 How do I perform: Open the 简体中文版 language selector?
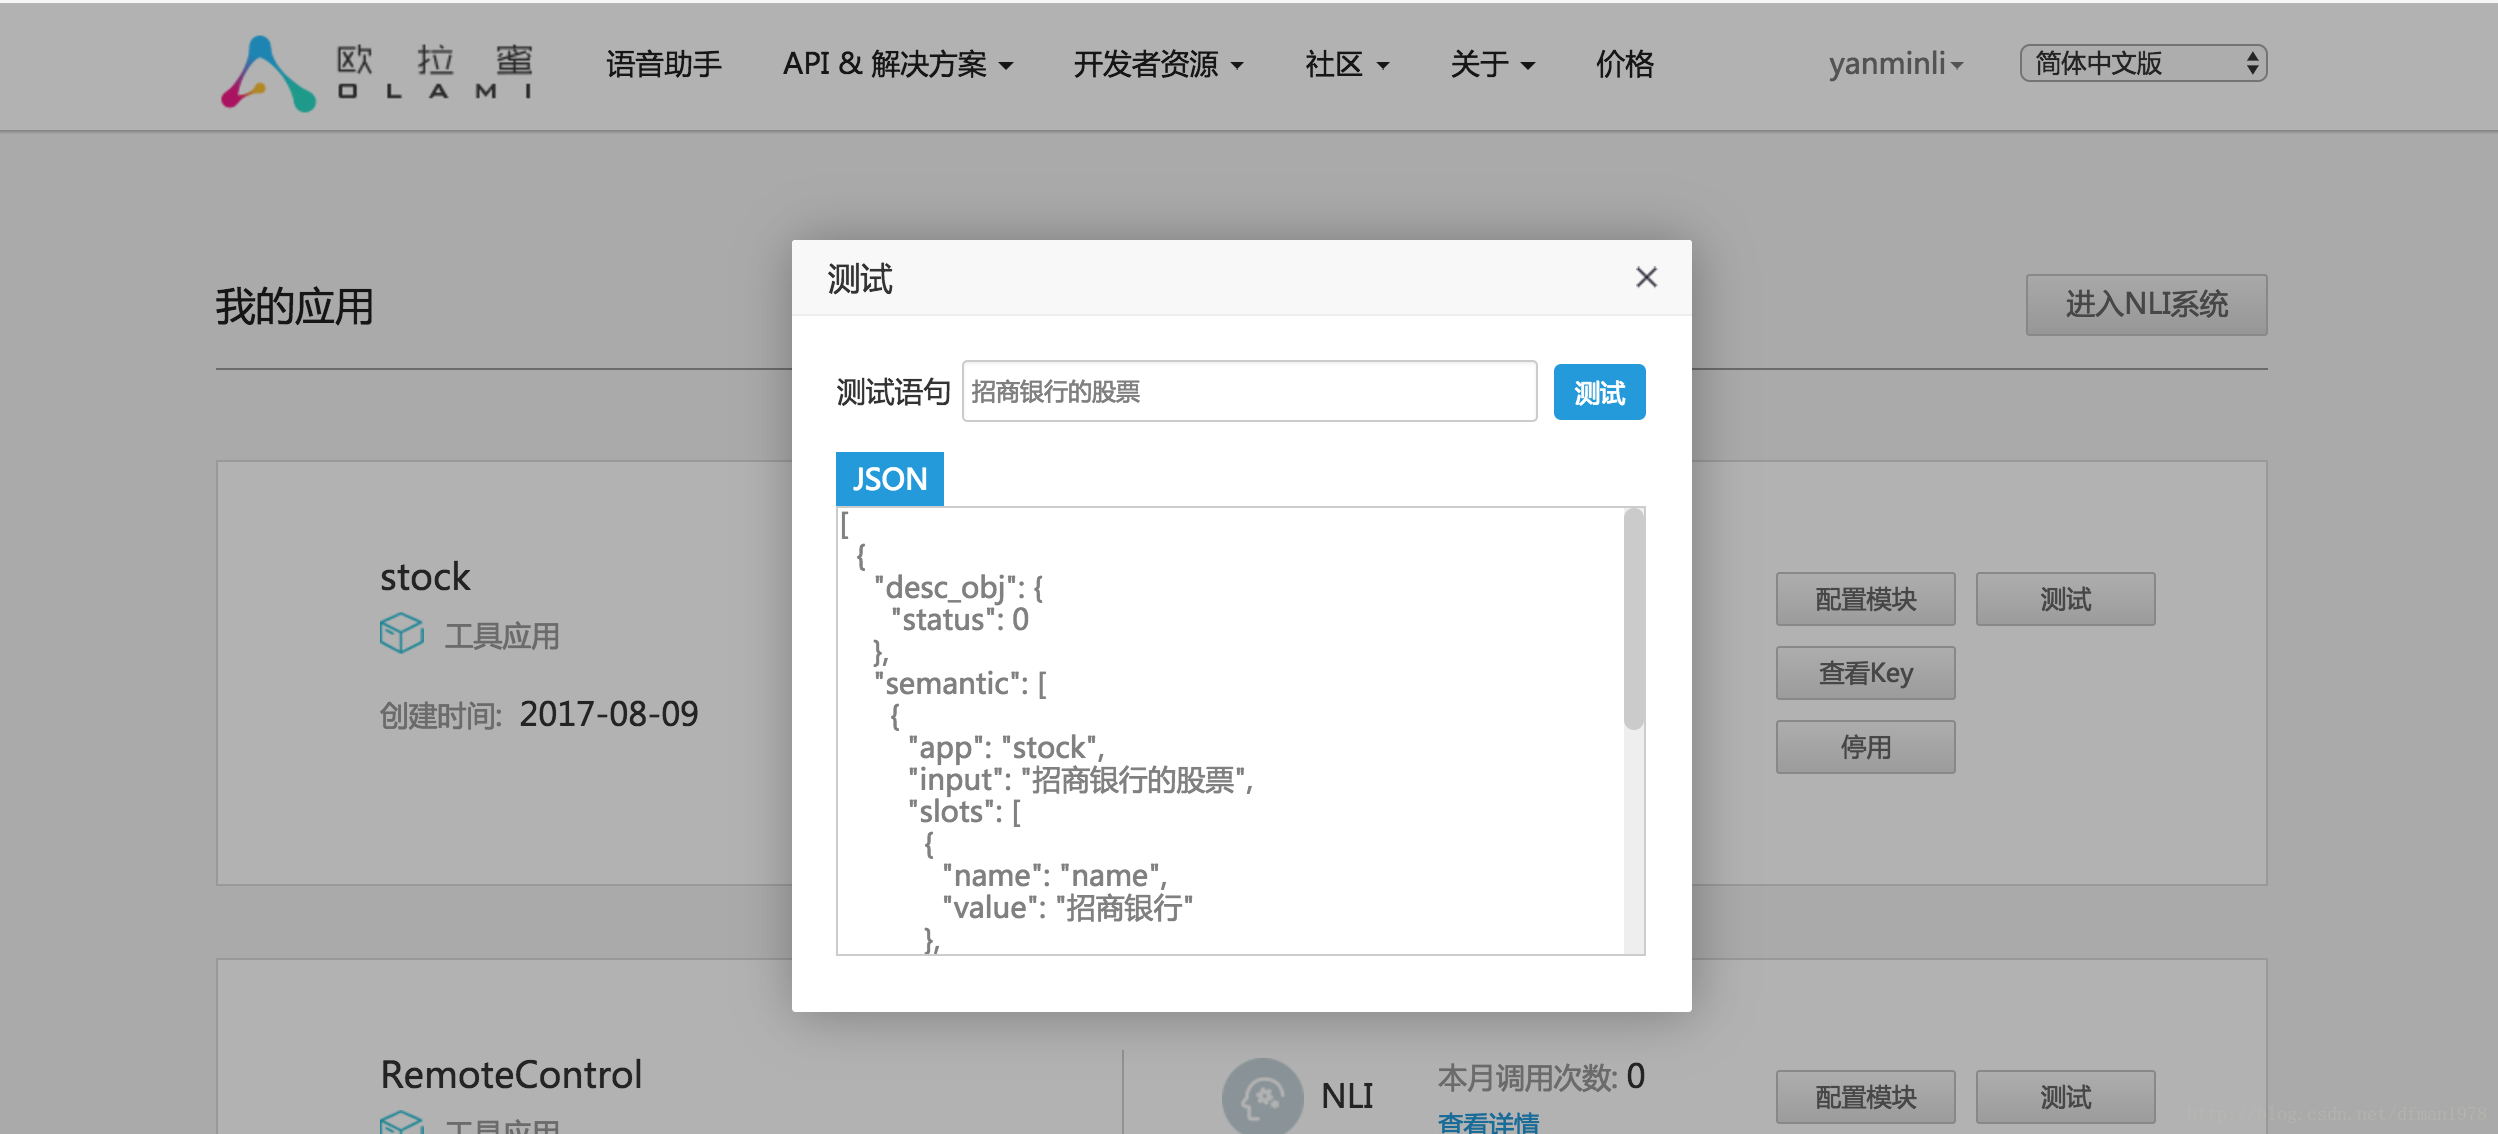[x=2143, y=63]
